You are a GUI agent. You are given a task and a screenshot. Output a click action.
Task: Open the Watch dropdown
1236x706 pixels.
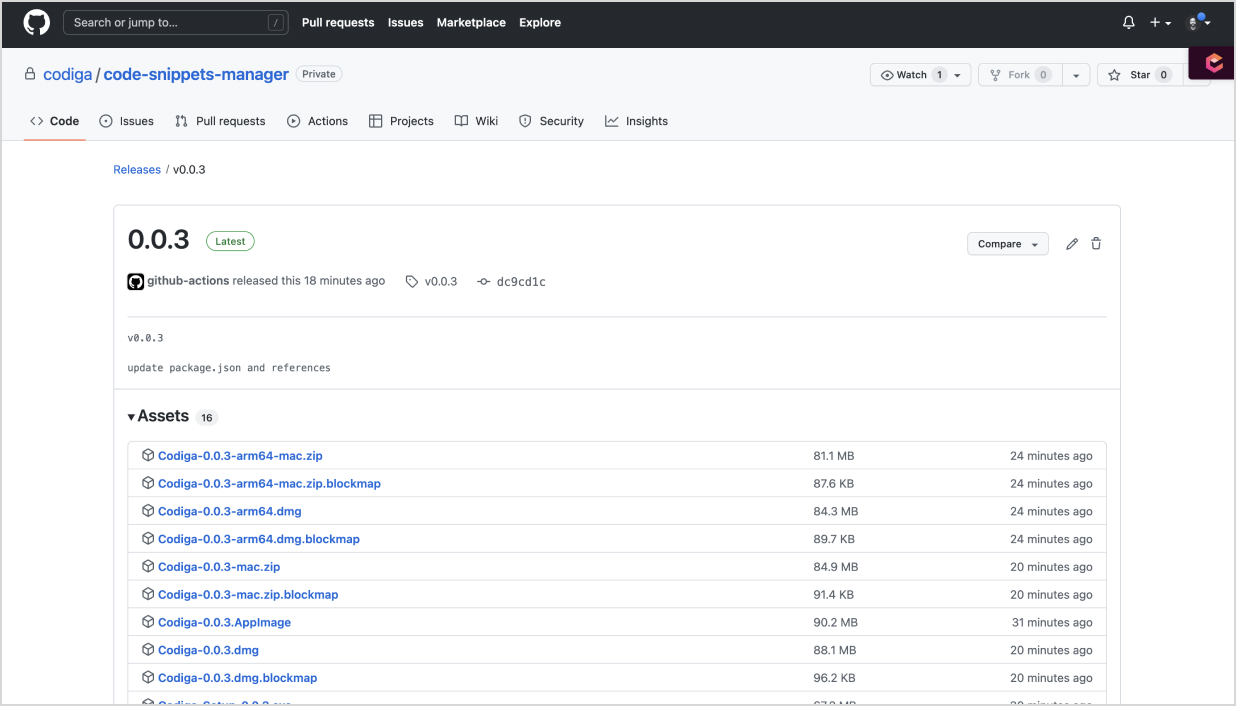[x=920, y=75]
